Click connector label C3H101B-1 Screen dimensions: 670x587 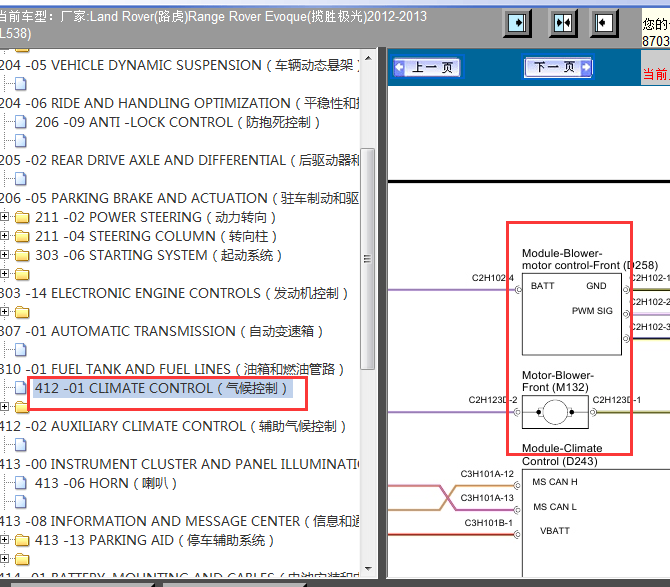click(x=488, y=522)
